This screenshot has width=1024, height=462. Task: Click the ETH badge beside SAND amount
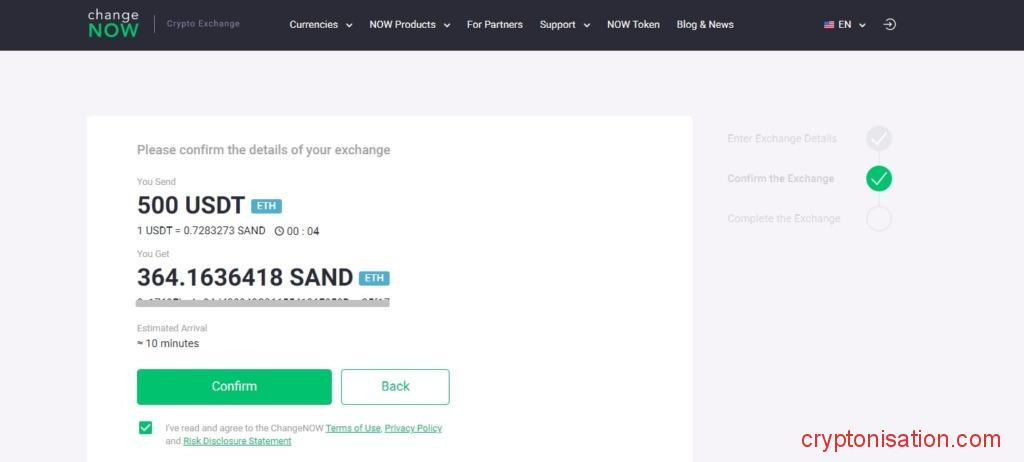374,278
